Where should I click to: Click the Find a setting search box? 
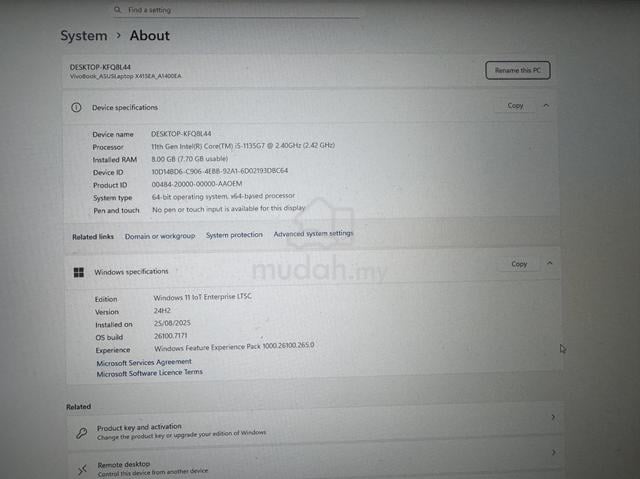(236, 10)
